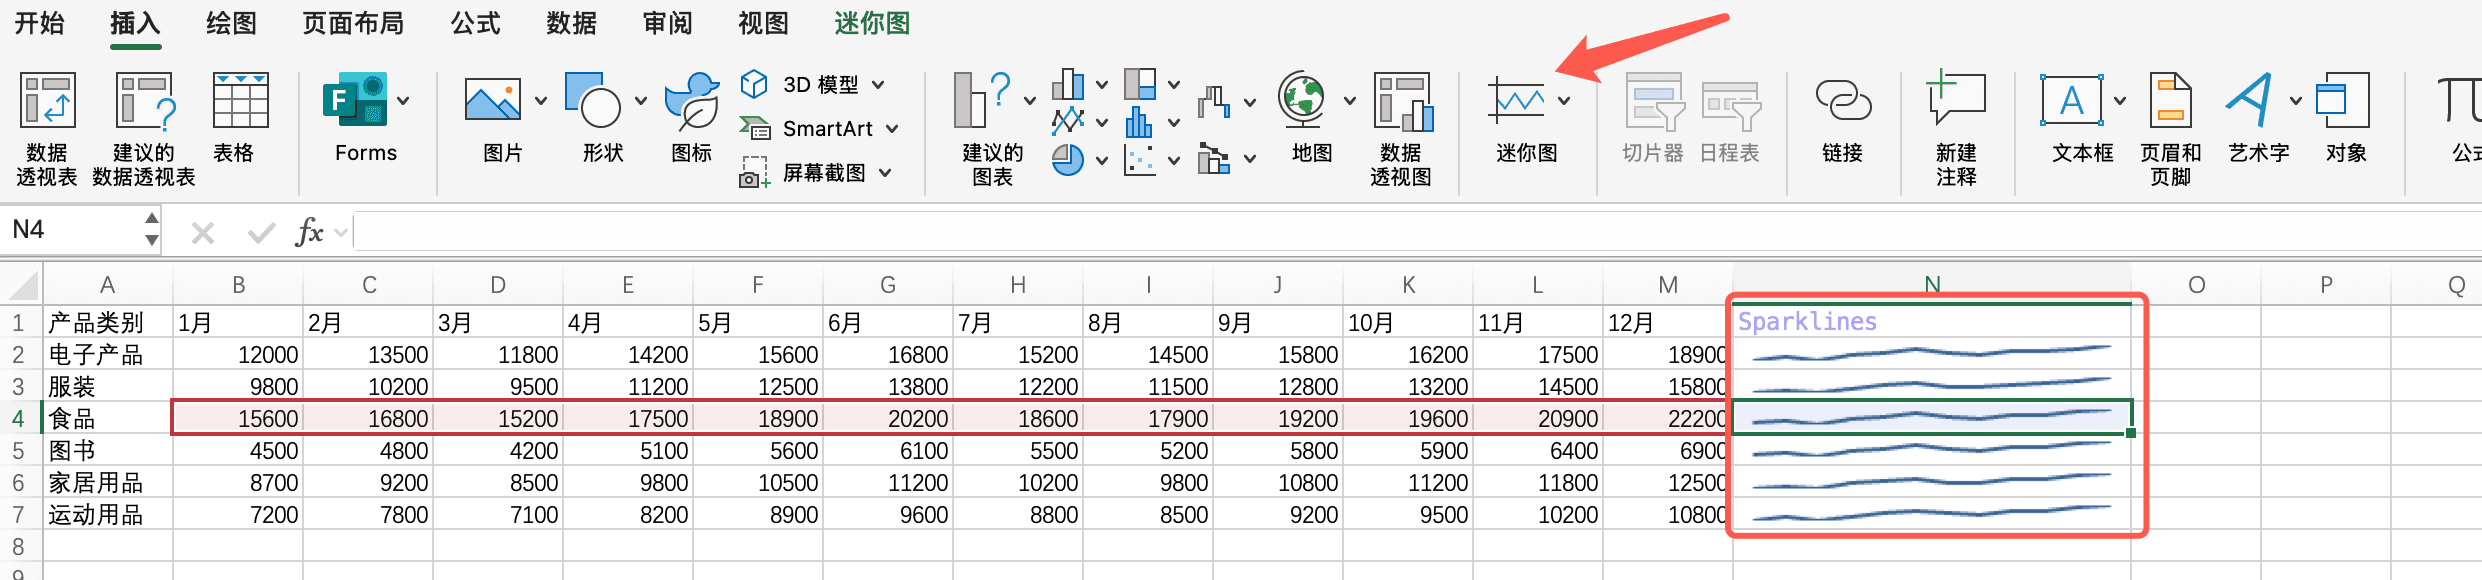
Task: Switch to the 页面布局 tab
Action: tap(353, 24)
